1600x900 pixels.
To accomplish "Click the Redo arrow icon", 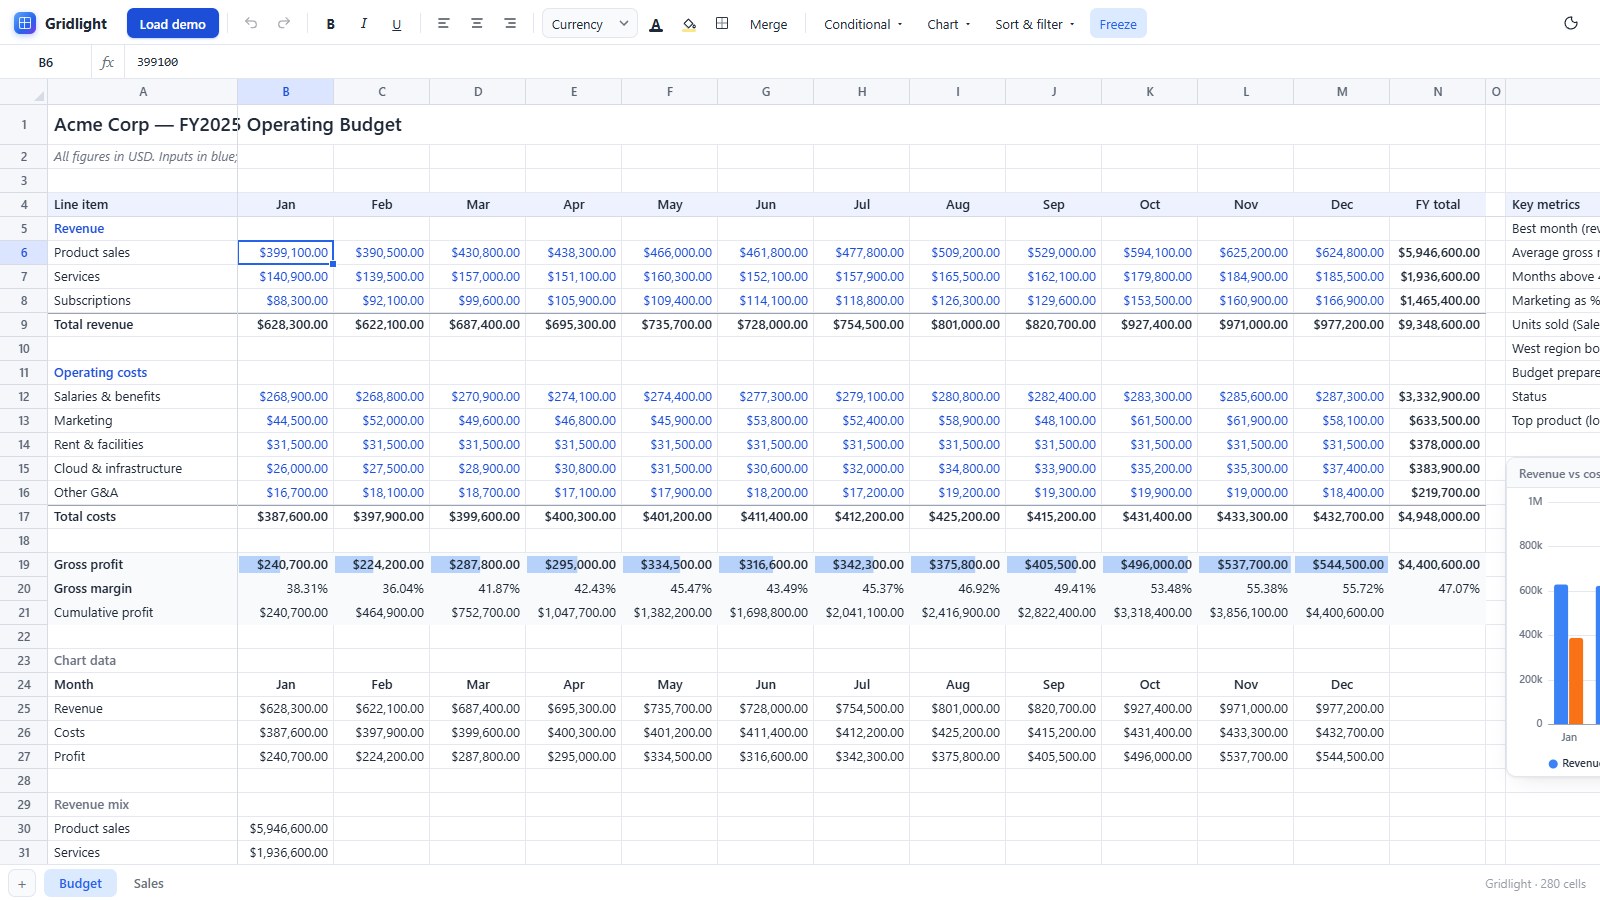I will [284, 23].
